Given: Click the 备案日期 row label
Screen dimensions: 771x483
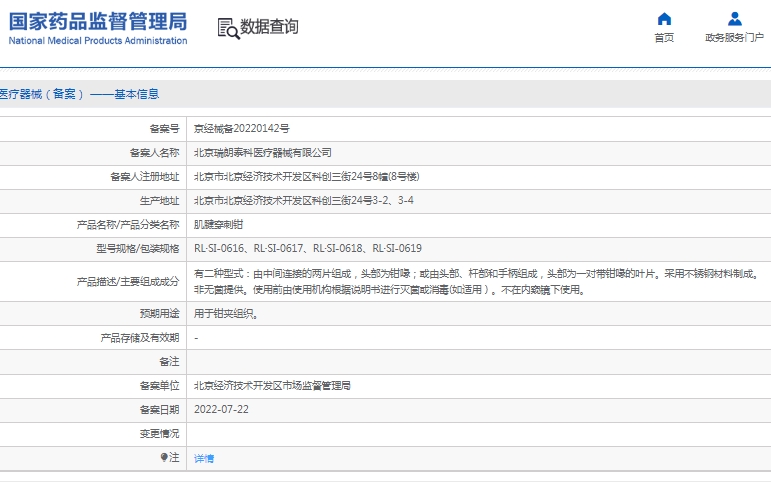Looking at the screenshot, I should pos(159,410).
